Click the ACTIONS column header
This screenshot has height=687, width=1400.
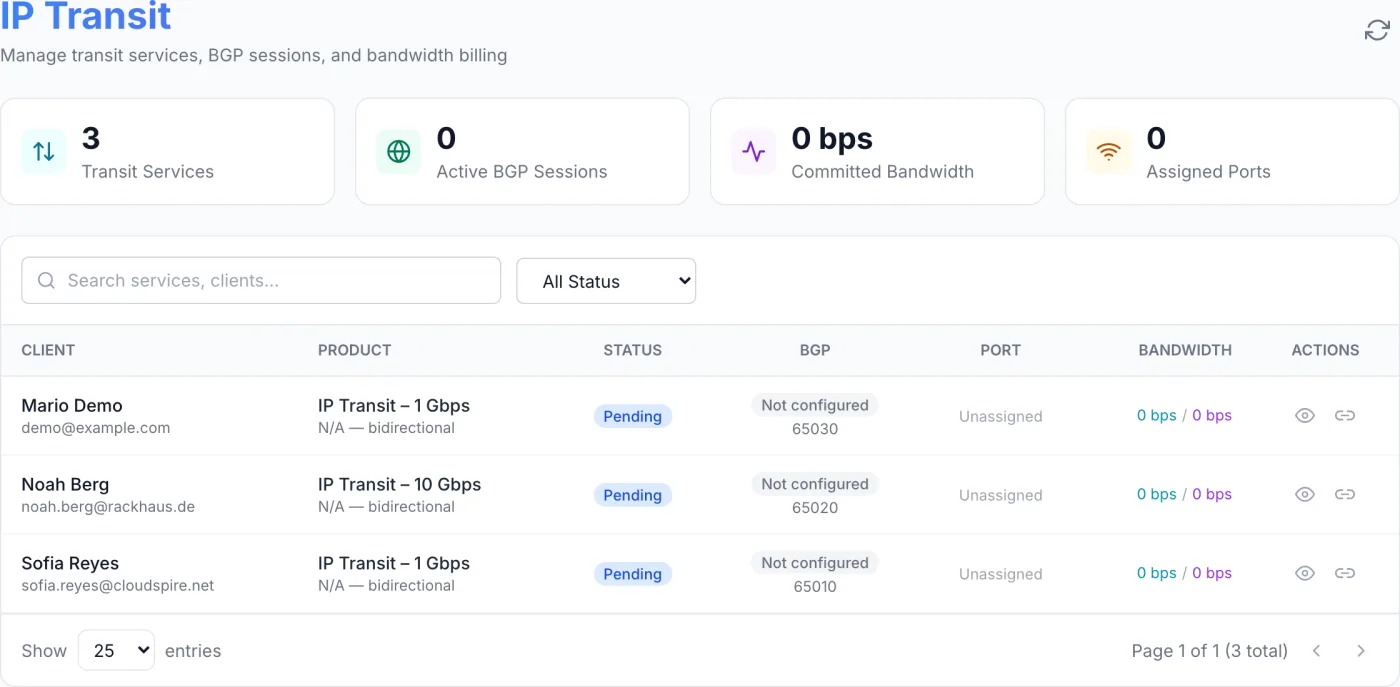[x=1325, y=350]
